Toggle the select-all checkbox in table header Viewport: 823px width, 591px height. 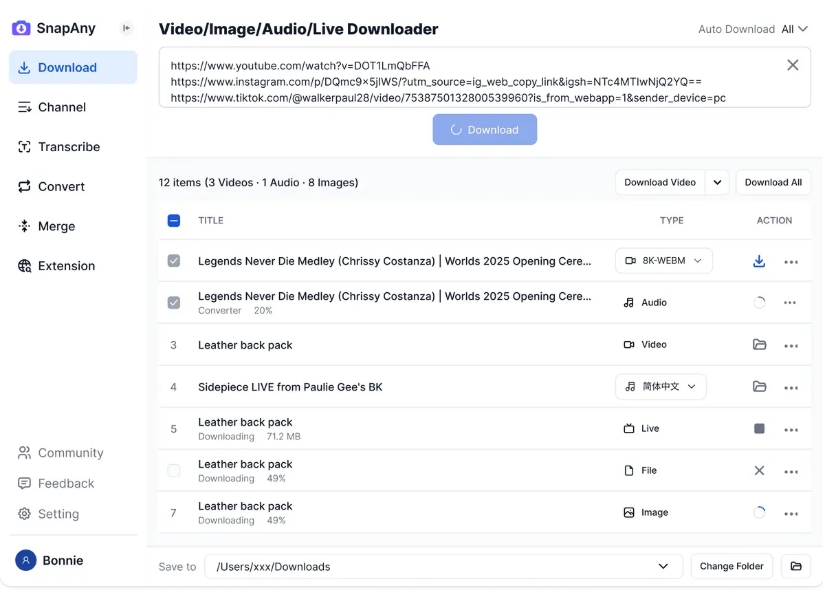pyautogui.click(x=174, y=221)
